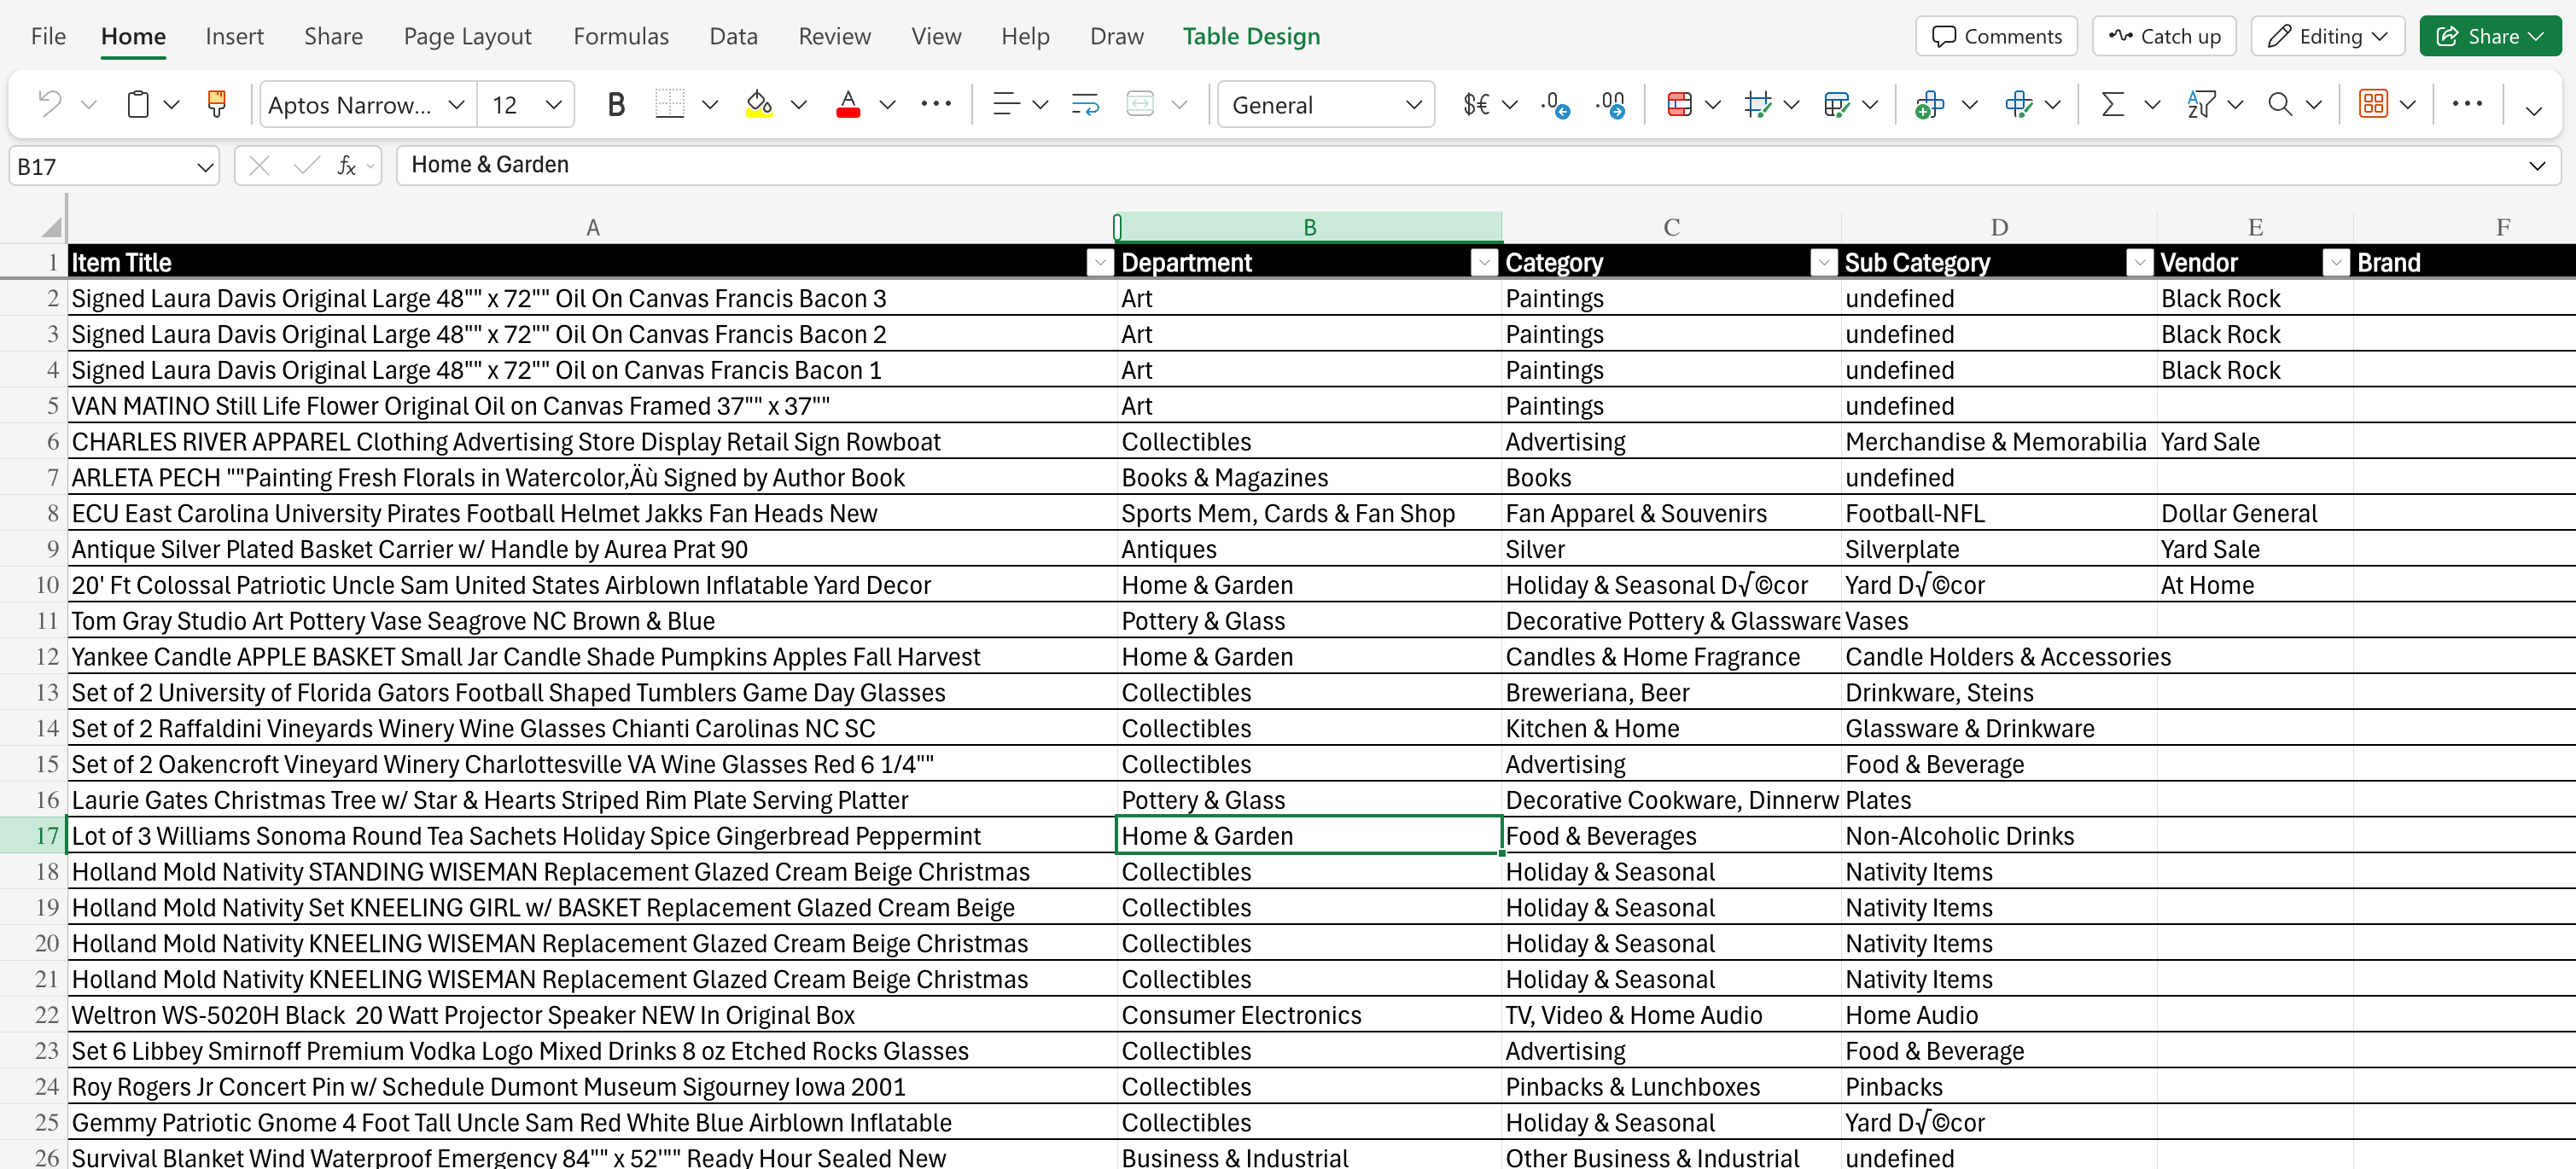Image resolution: width=2576 pixels, height=1169 pixels.
Task: Expand ribbon display options chevron
Action: 2533,110
